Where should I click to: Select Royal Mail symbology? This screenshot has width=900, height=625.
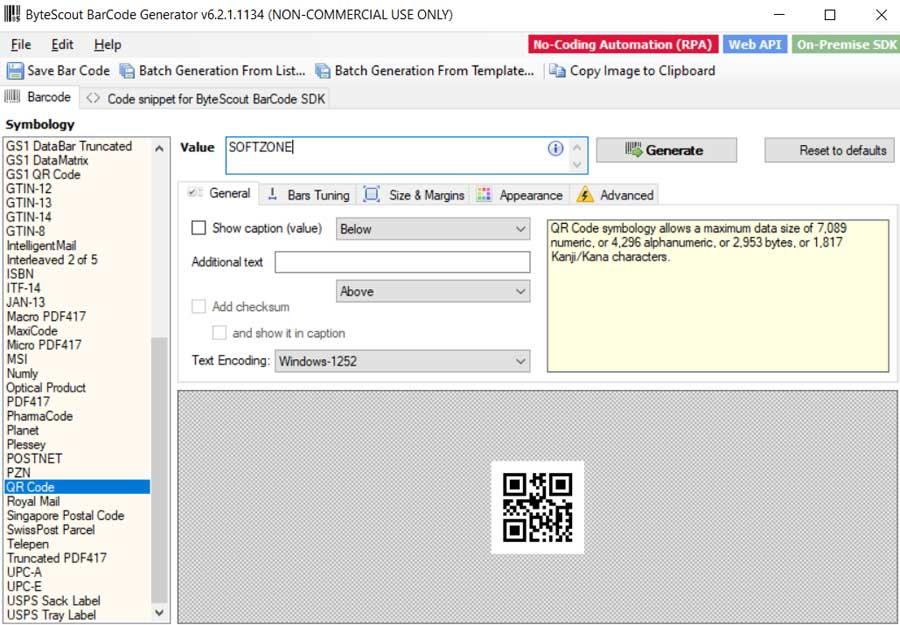coord(33,501)
